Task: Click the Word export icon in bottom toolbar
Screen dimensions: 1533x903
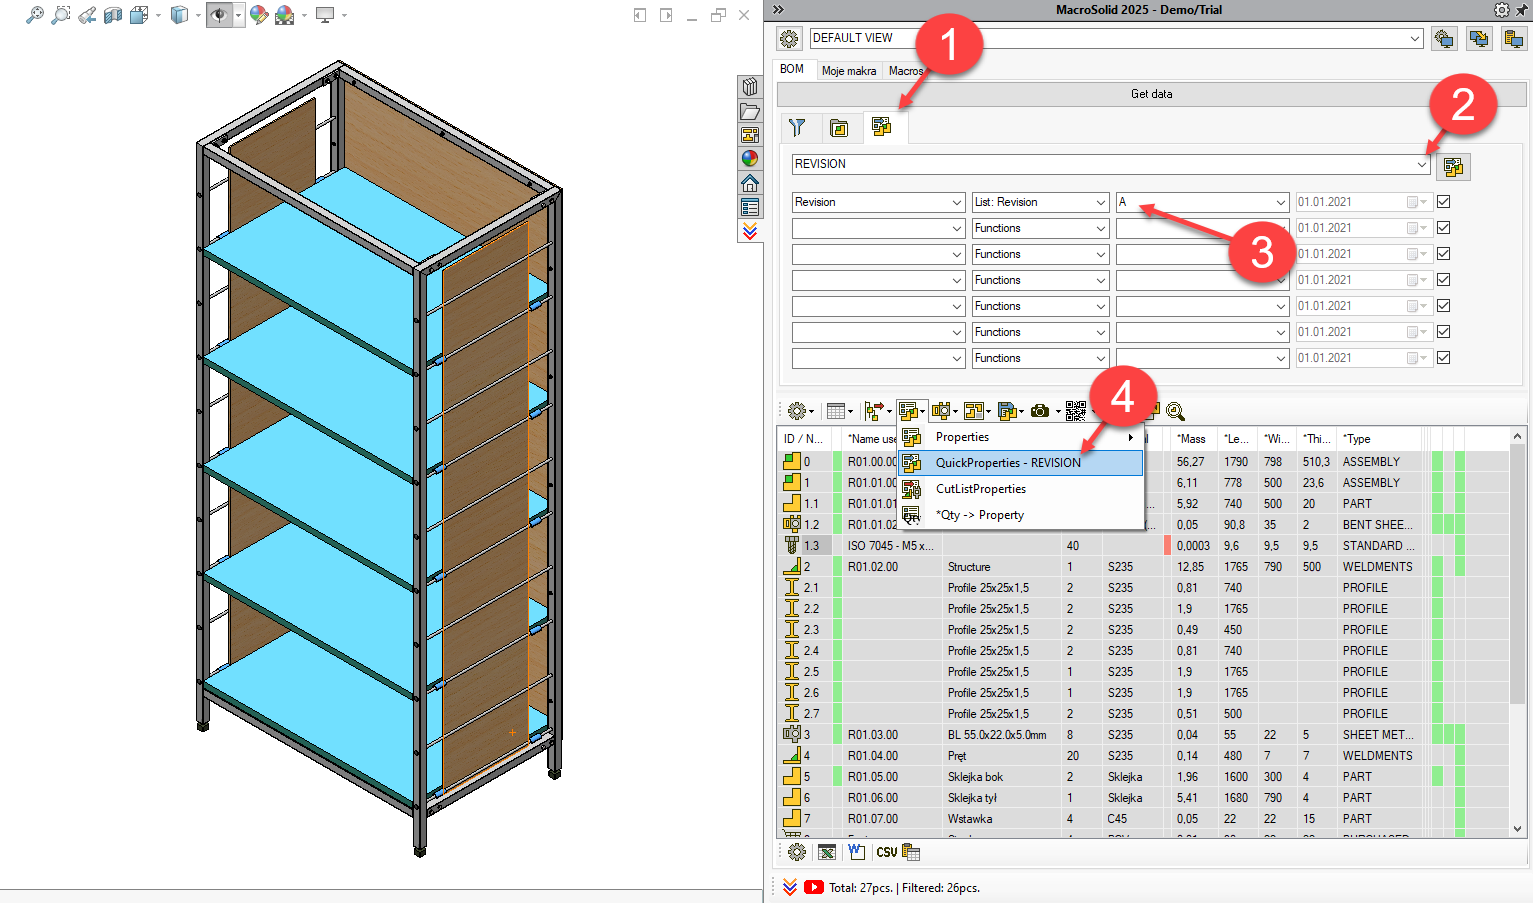Action: point(856,852)
